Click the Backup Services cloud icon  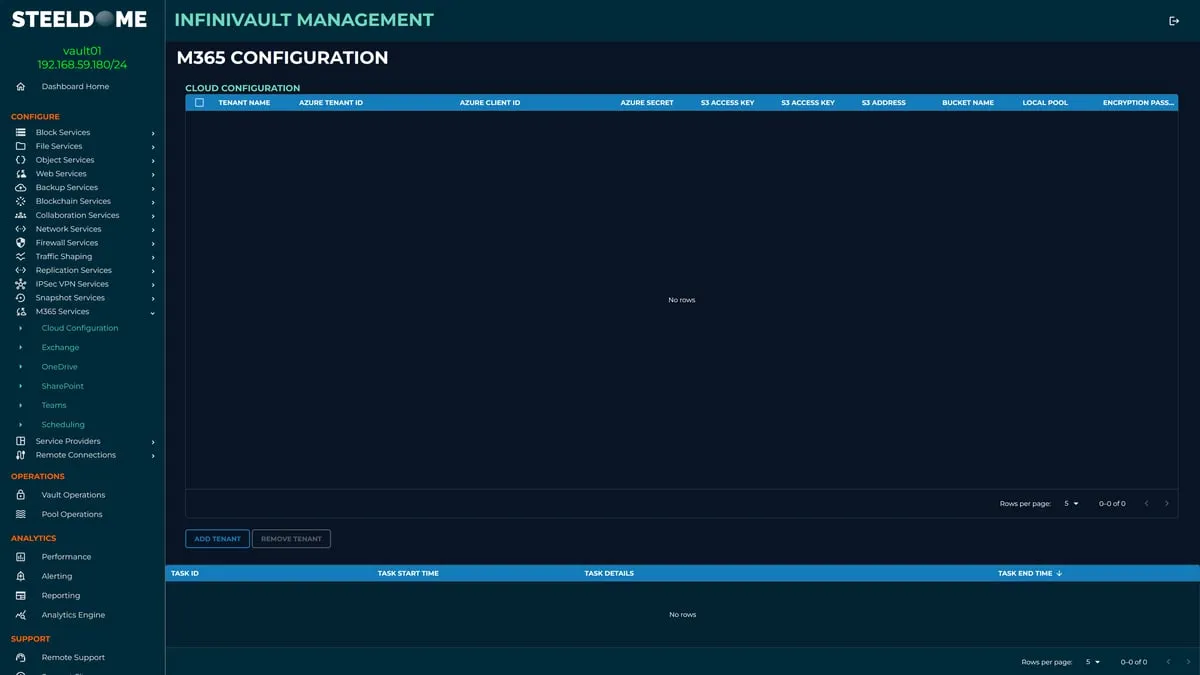click(20, 187)
